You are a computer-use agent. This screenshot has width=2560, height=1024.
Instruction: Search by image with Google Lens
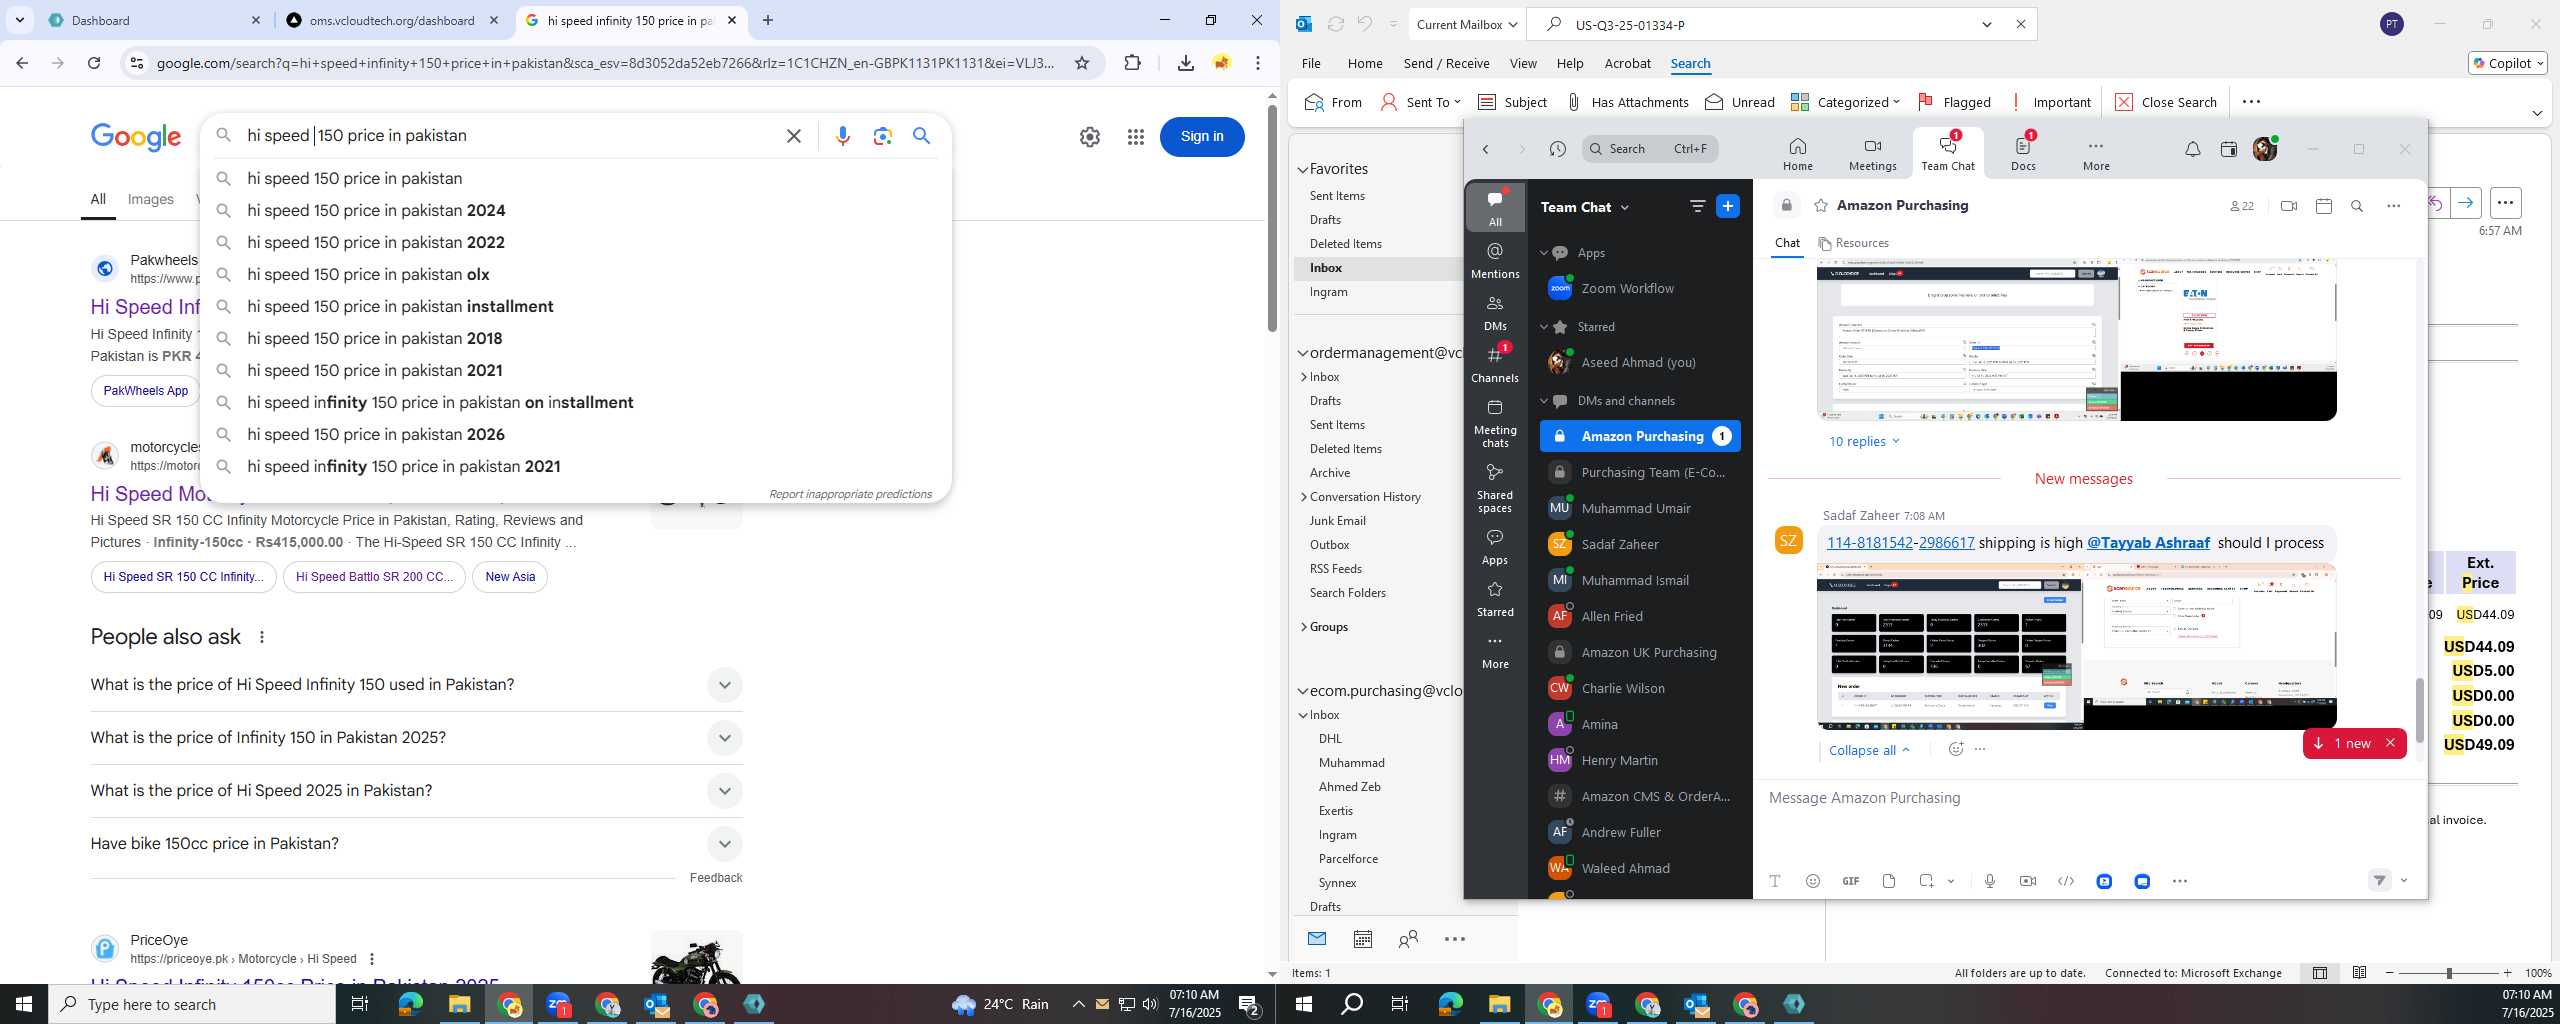(882, 136)
